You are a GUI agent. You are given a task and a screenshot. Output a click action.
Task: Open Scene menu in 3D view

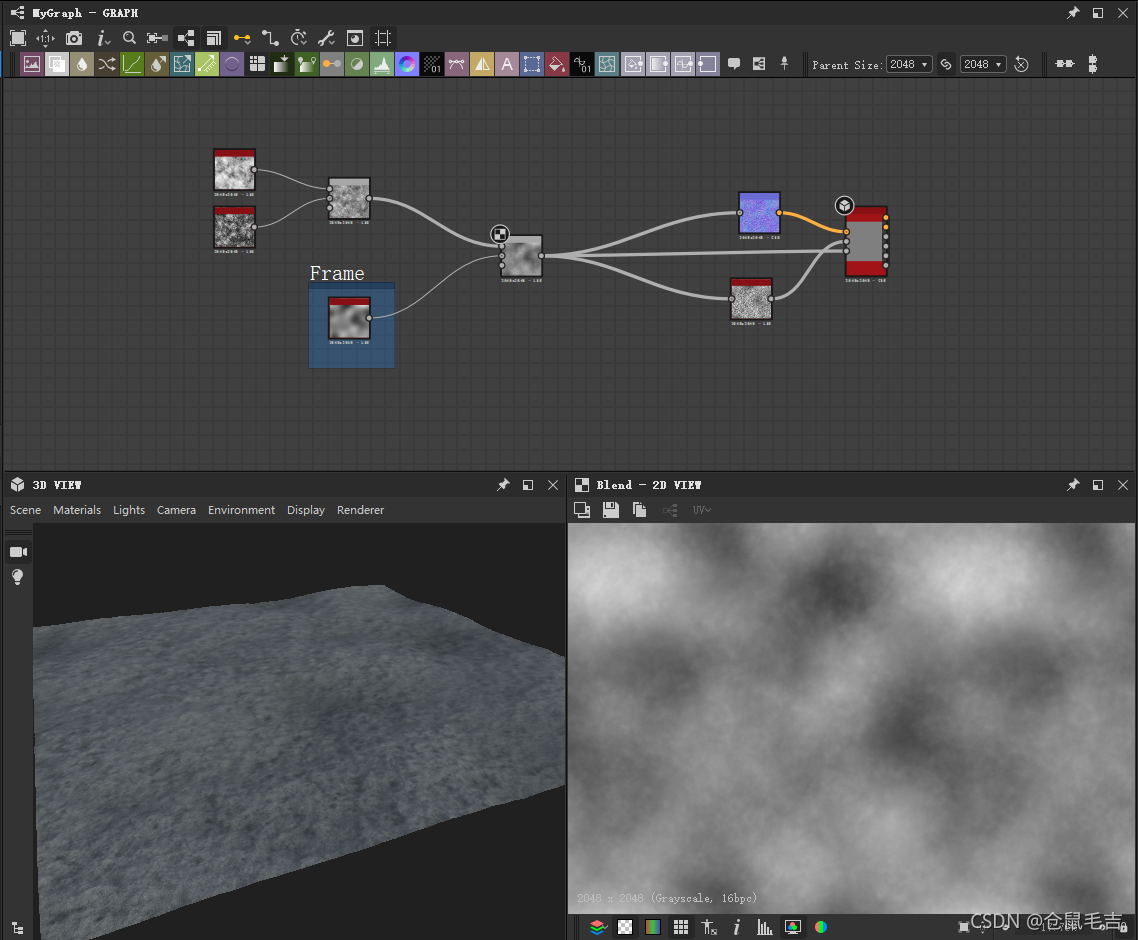point(25,510)
